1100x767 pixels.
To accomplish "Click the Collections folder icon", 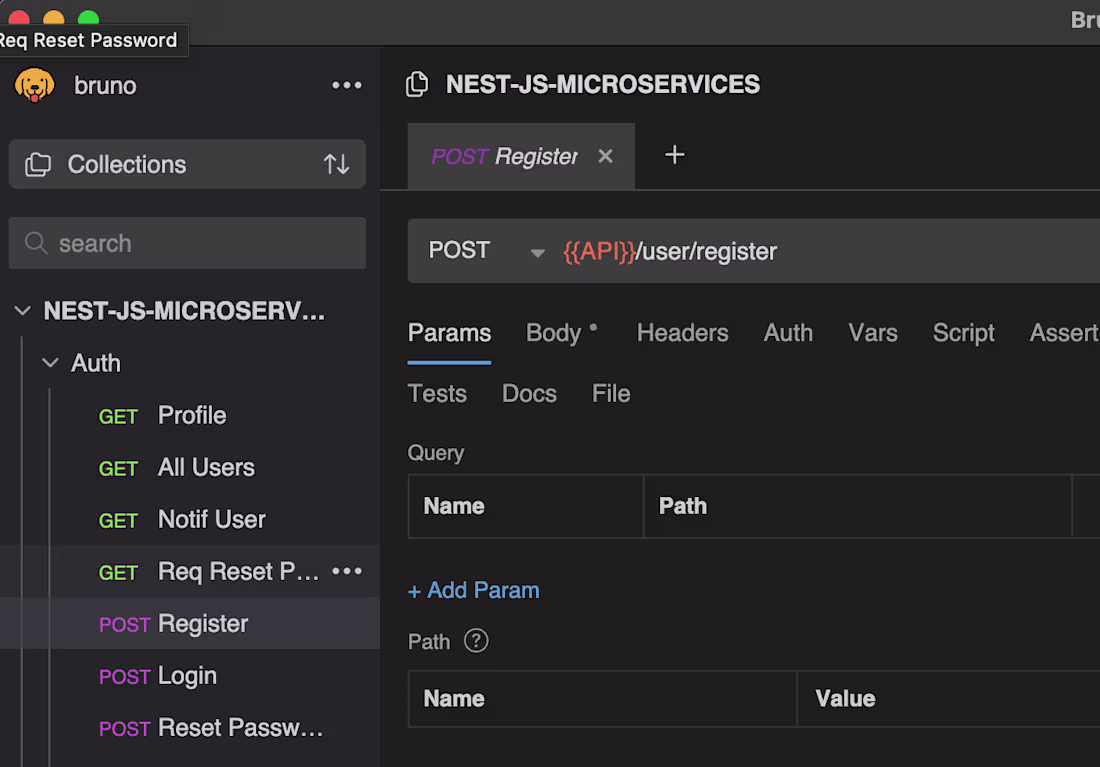I will (x=38, y=164).
